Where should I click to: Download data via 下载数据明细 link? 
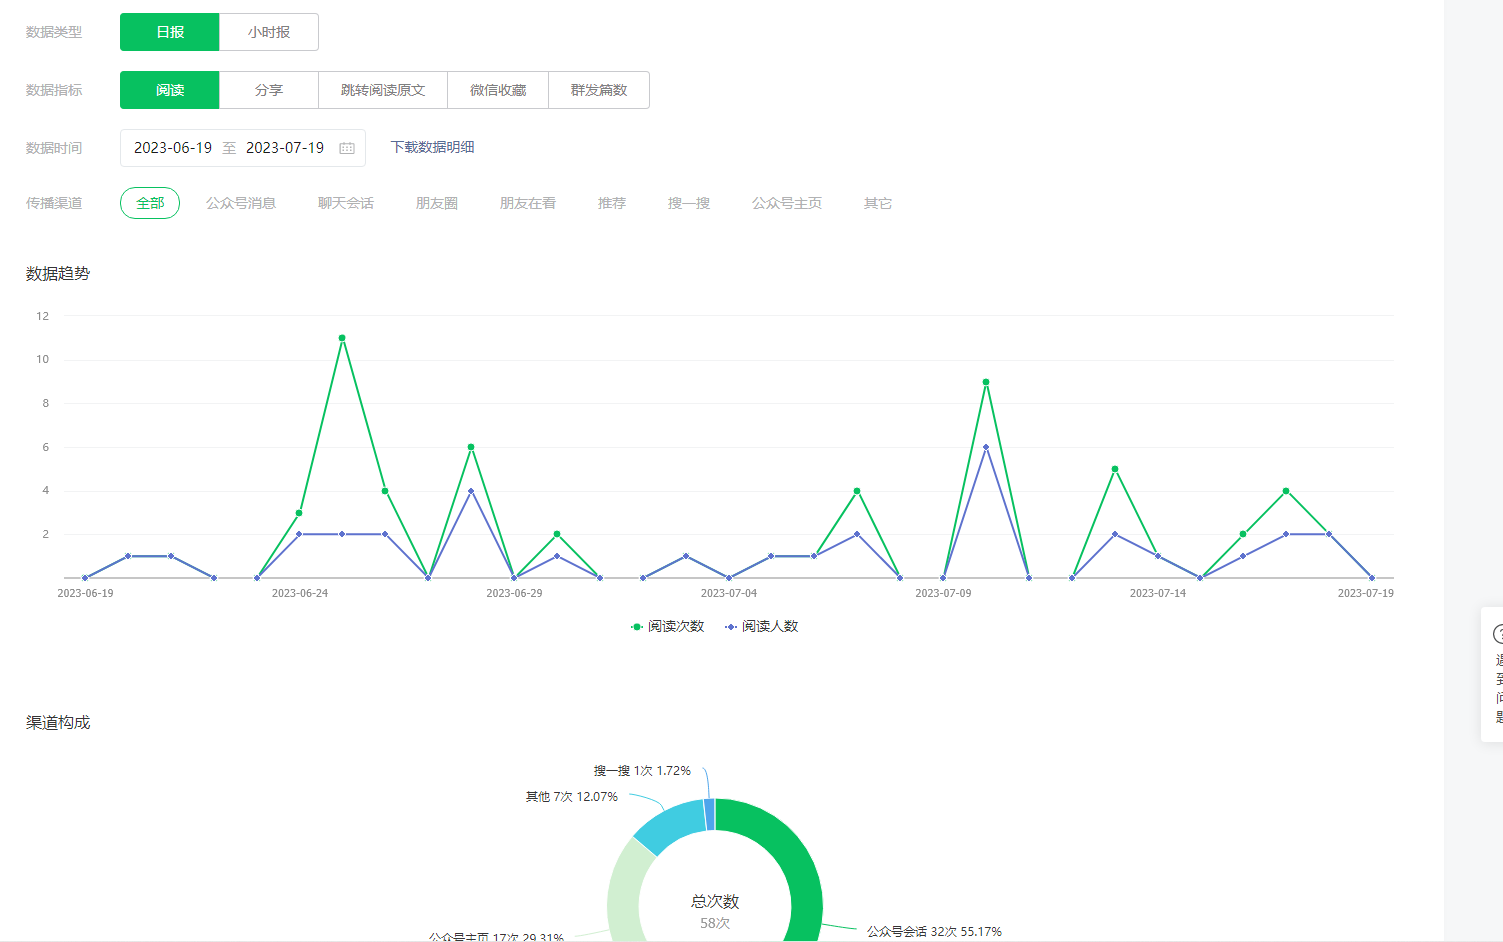[x=432, y=147]
